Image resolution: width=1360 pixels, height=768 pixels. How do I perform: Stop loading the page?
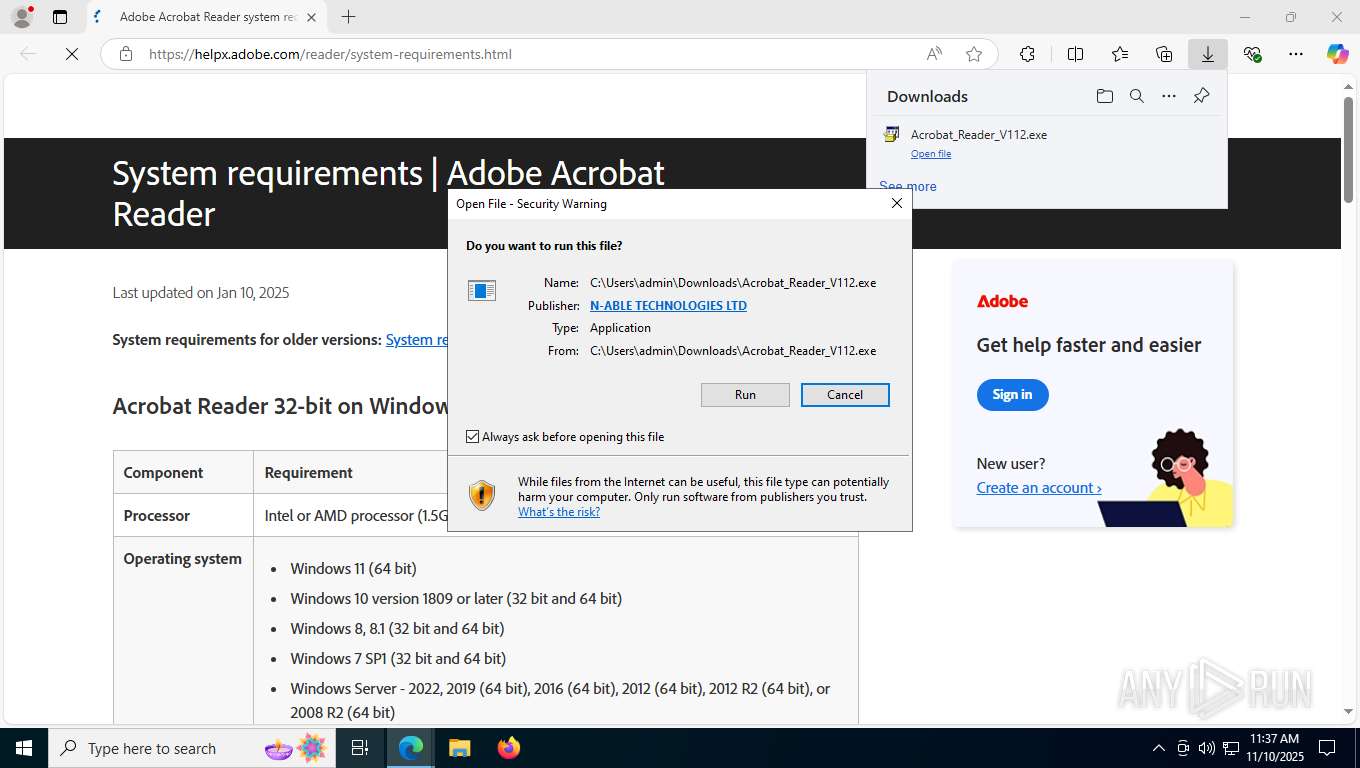point(72,54)
